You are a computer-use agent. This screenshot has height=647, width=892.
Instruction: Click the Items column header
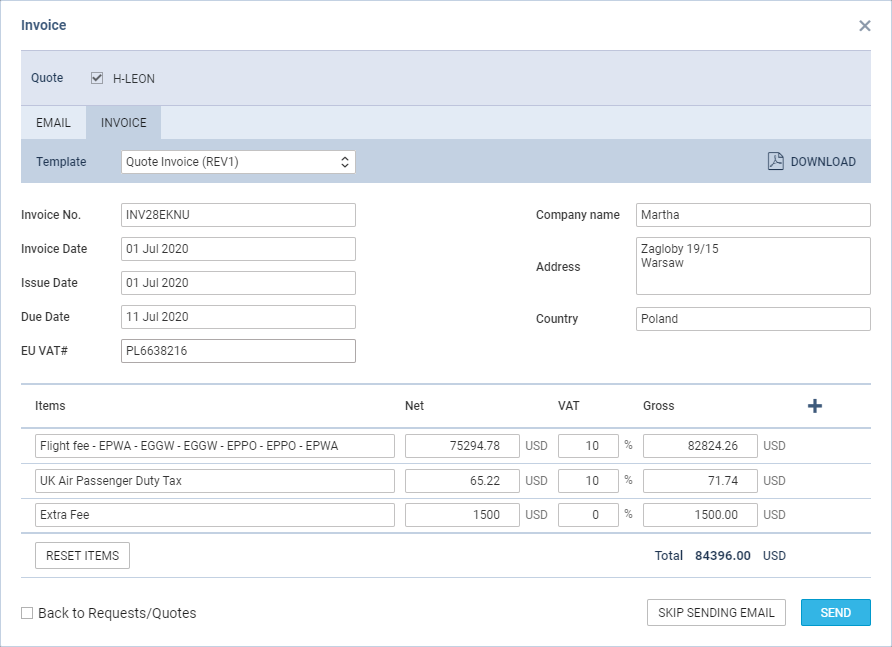point(50,406)
